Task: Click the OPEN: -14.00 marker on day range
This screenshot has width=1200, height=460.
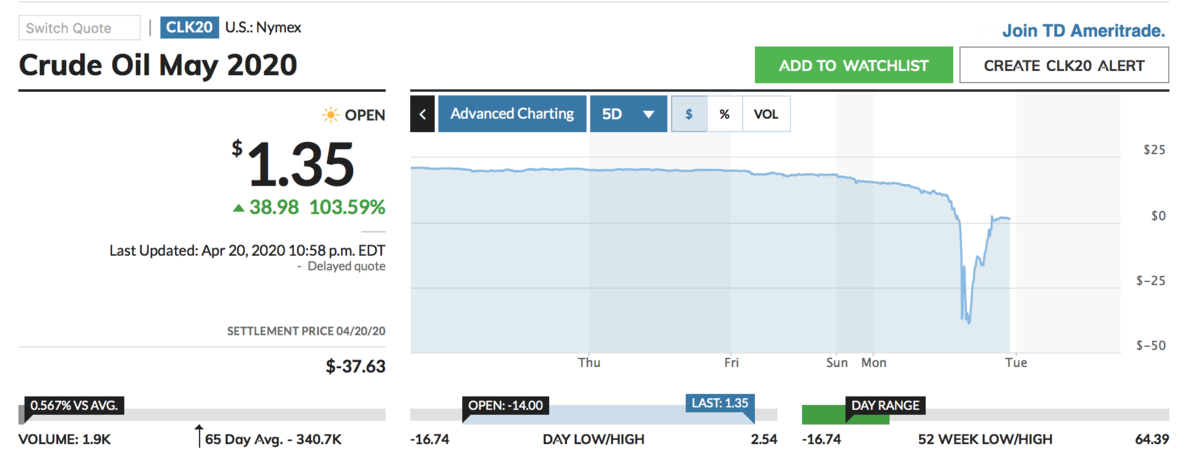Action: [x=505, y=405]
